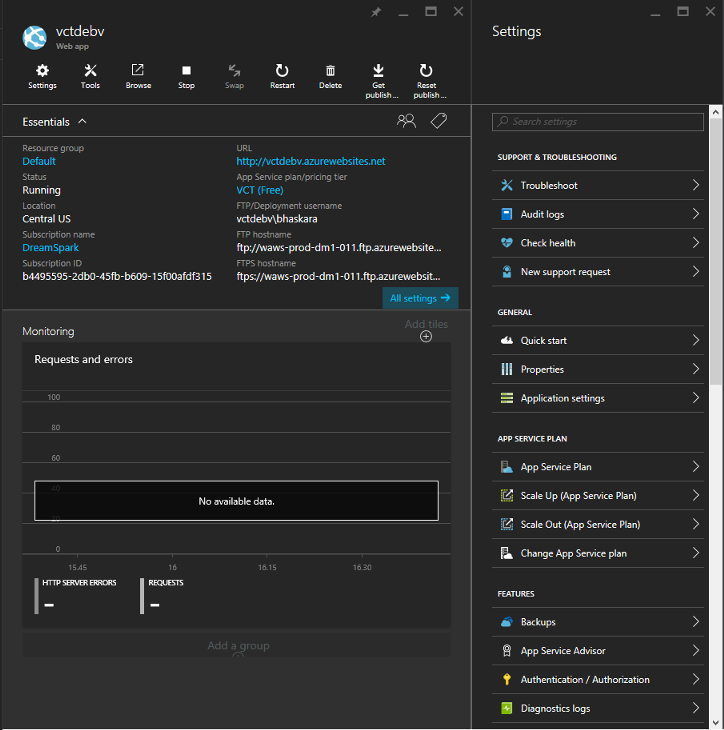Screen dimensions: 724x730
Task: Expand the Diagnostics logs row chevron
Action: pyautogui.click(x=696, y=709)
